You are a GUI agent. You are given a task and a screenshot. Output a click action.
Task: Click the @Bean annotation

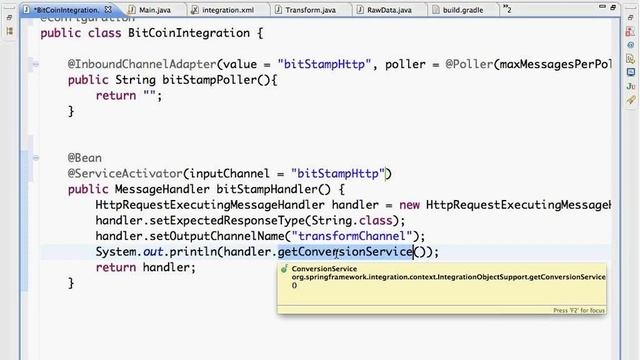[x=84, y=158]
